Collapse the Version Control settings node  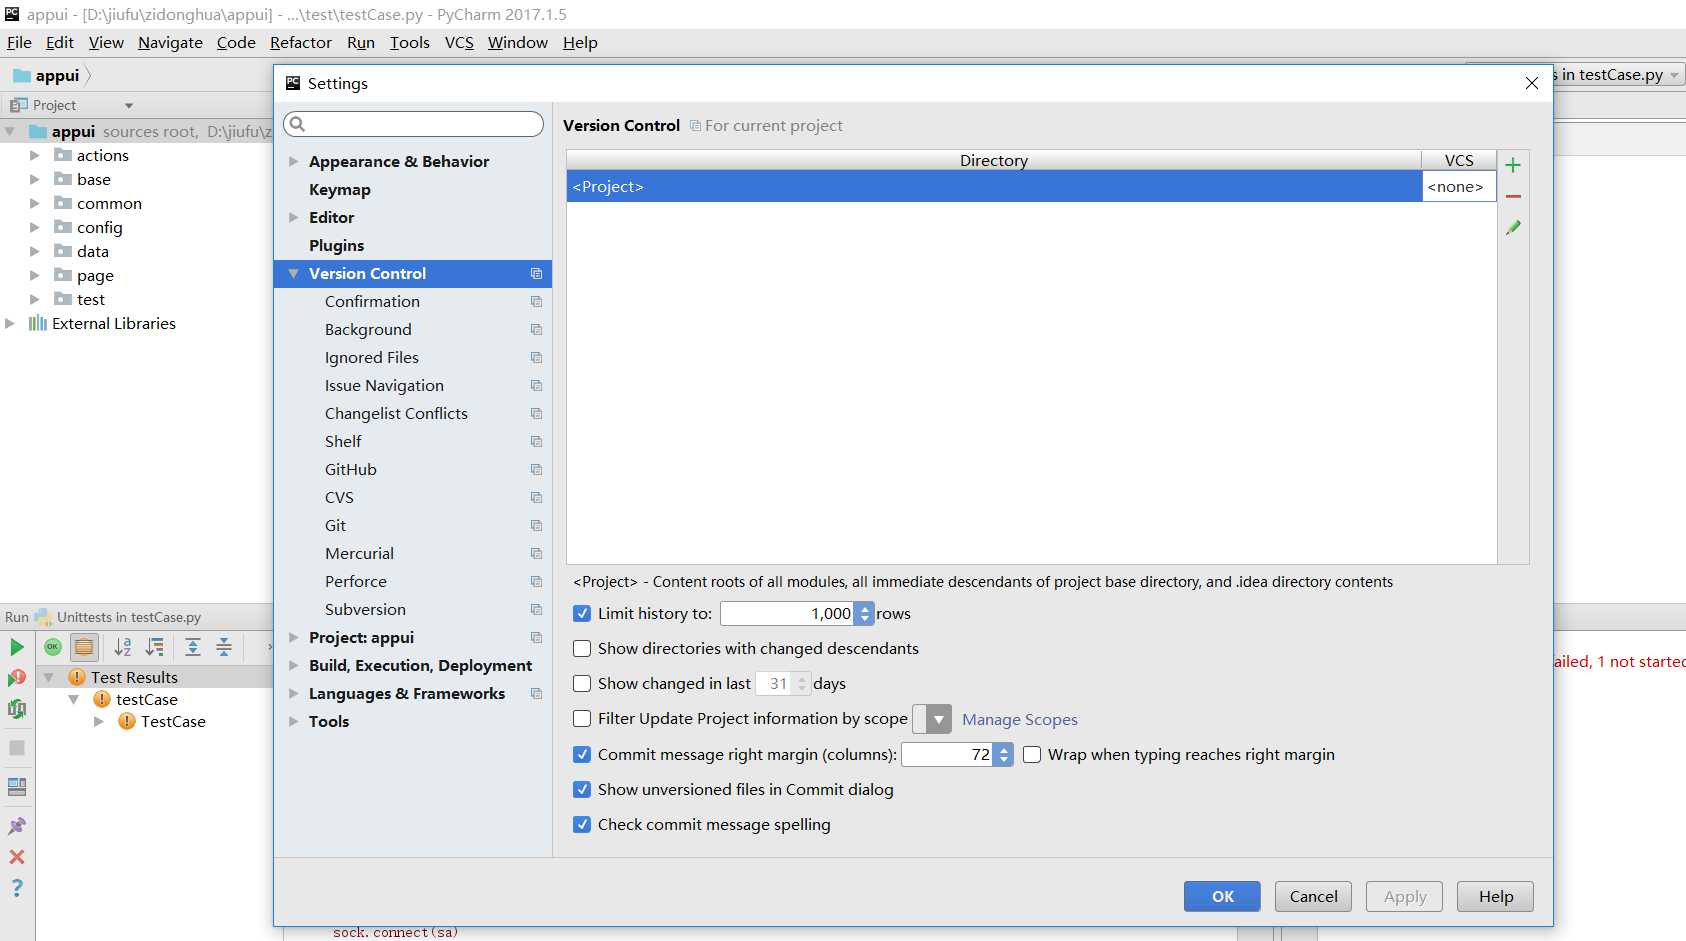[294, 273]
